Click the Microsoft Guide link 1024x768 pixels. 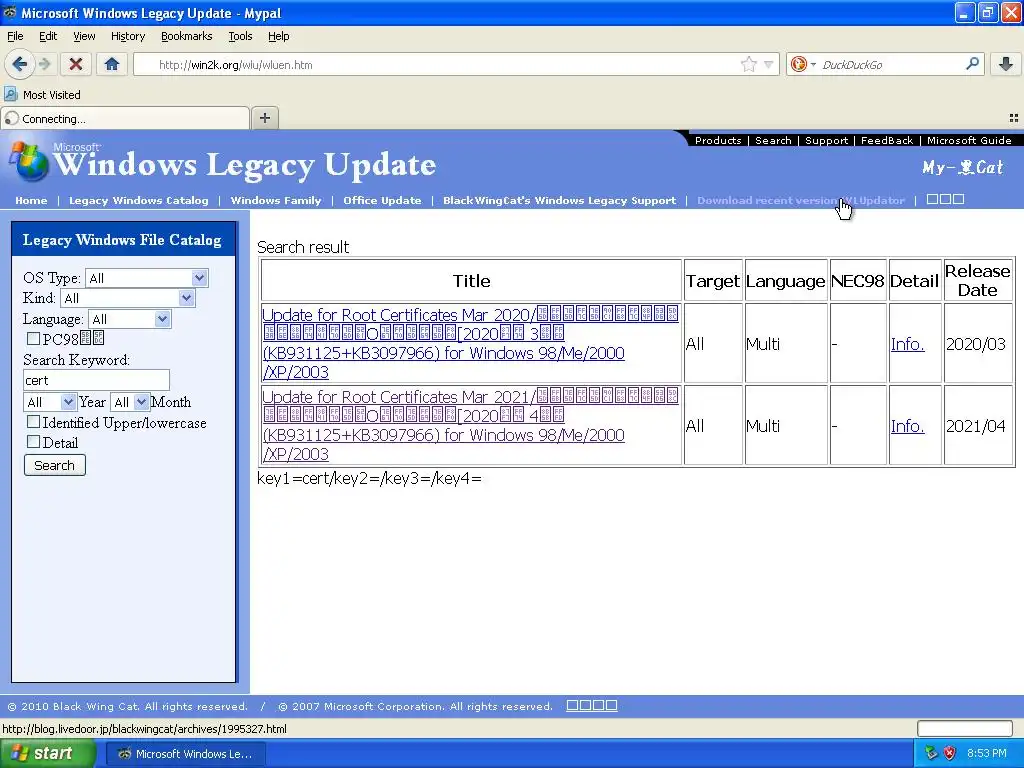pos(969,140)
